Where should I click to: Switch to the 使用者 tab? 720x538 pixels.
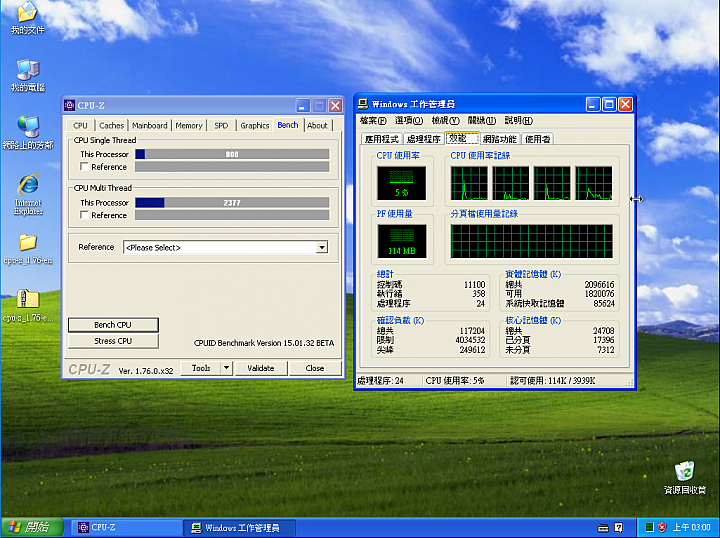click(537, 139)
